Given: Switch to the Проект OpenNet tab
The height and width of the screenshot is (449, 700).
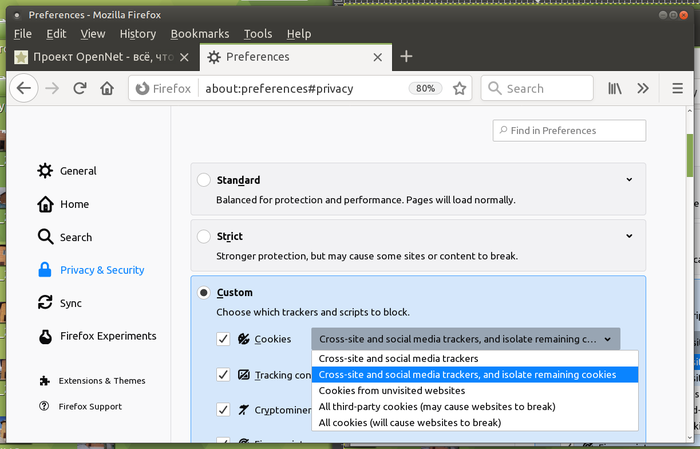Looking at the screenshot, I should click(x=100, y=57).
